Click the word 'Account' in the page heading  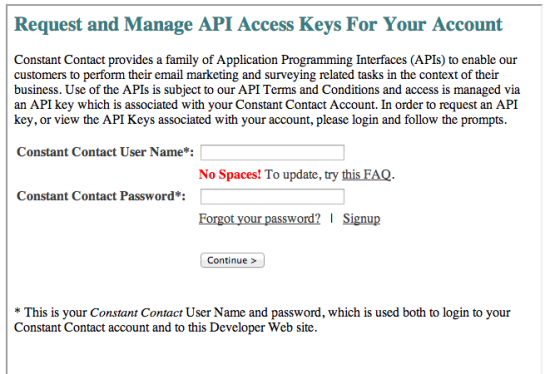(x=467, y=25)
